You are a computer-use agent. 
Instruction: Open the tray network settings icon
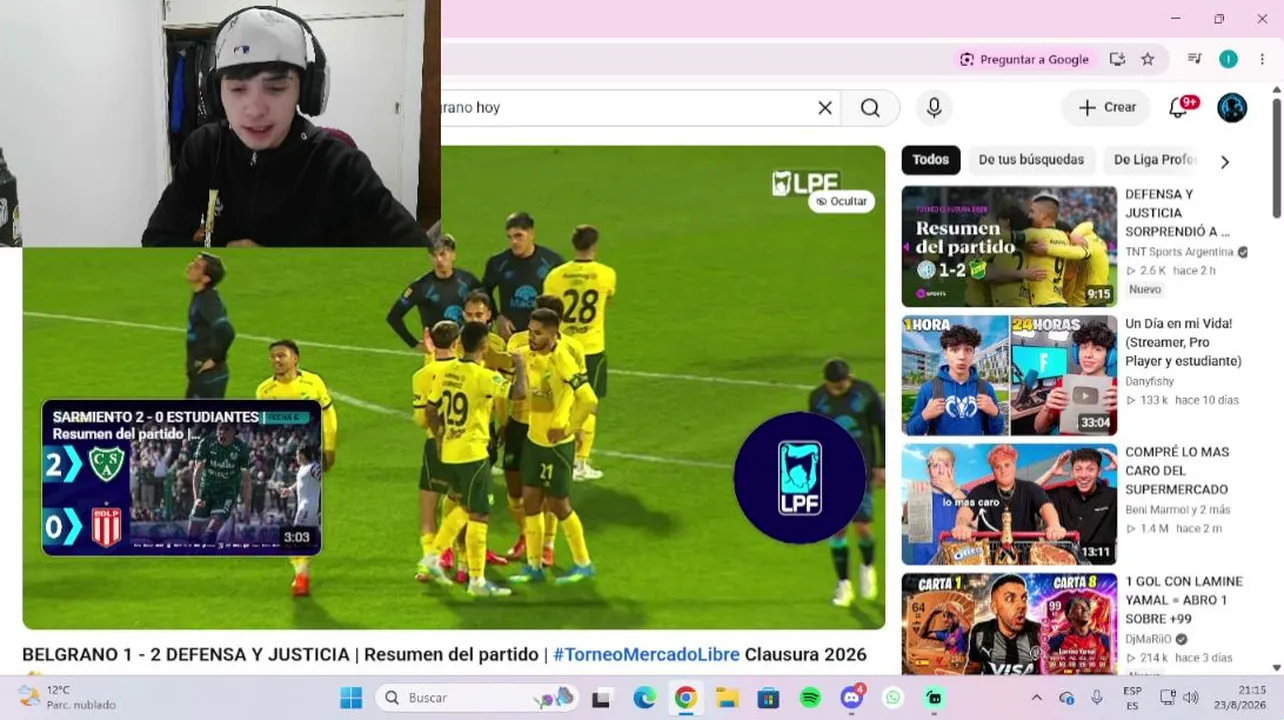(x=1167, y=698)
